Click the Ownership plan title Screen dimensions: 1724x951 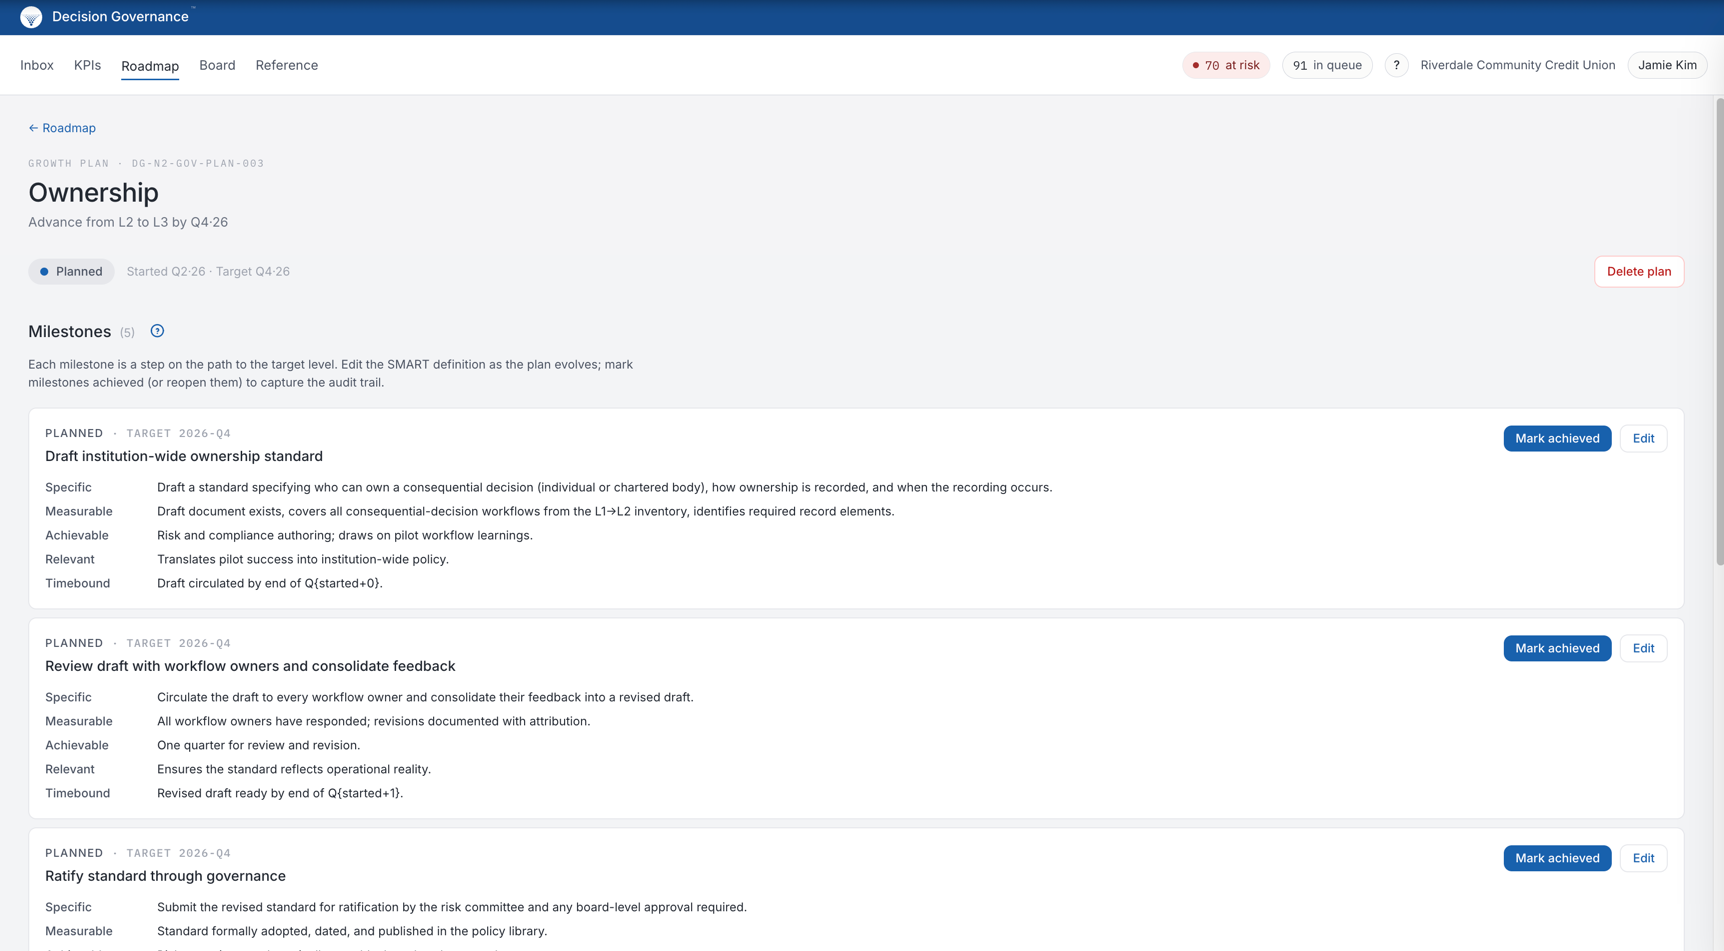coord(93,192)
